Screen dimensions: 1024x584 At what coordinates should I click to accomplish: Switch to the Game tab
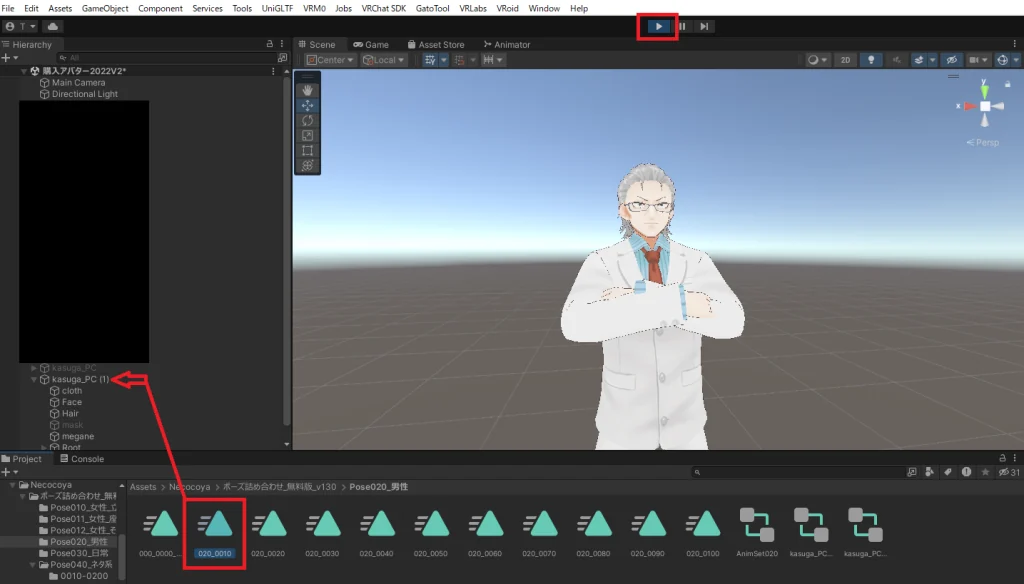click(x=371, y=44)
